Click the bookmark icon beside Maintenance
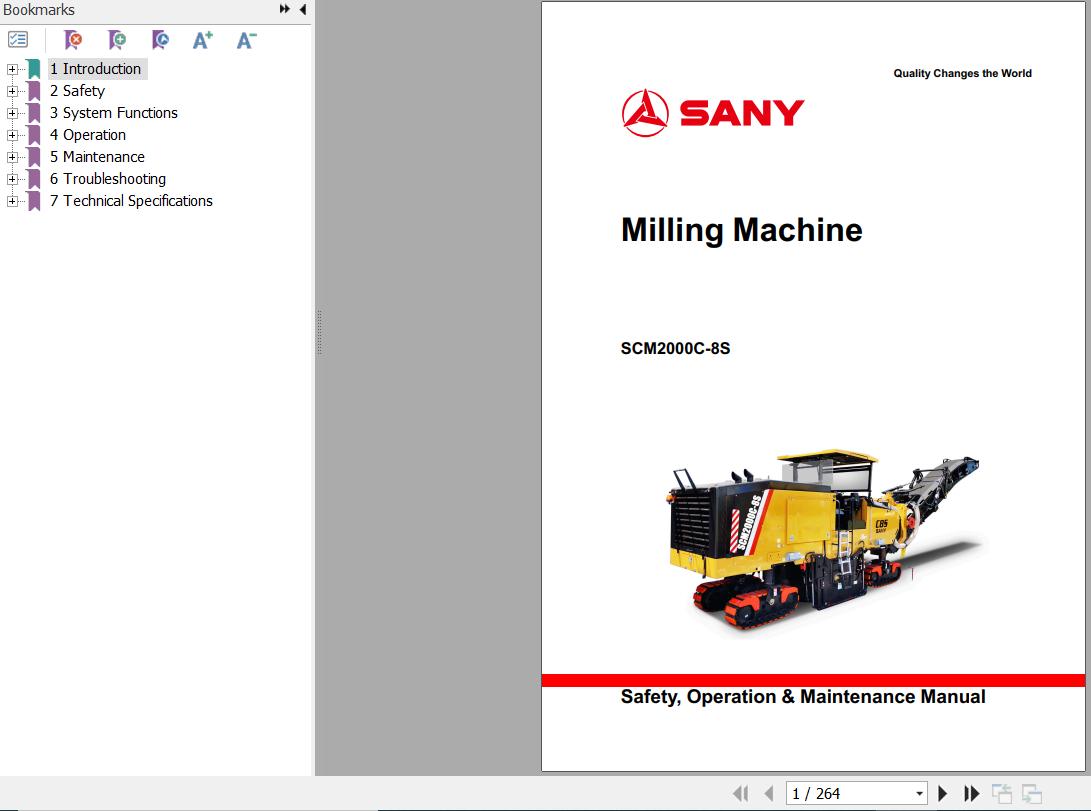The height and width of the screenshot is (811, 1091). click(x=33, y=157)
